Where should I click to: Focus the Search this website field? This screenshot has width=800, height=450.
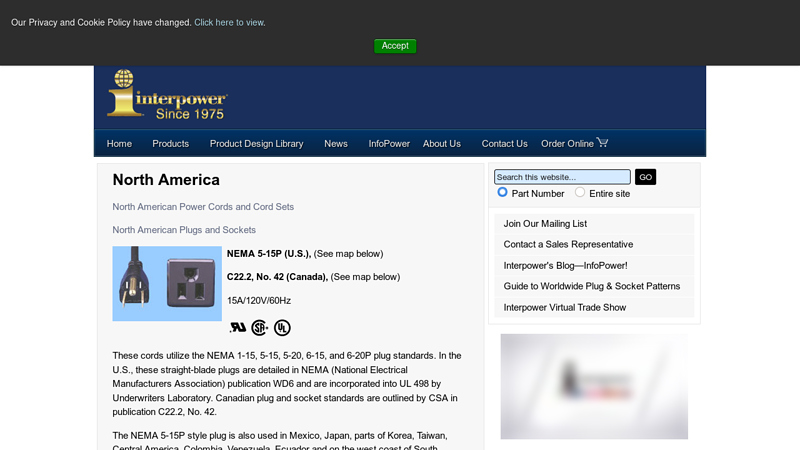(x=562, y=177)
